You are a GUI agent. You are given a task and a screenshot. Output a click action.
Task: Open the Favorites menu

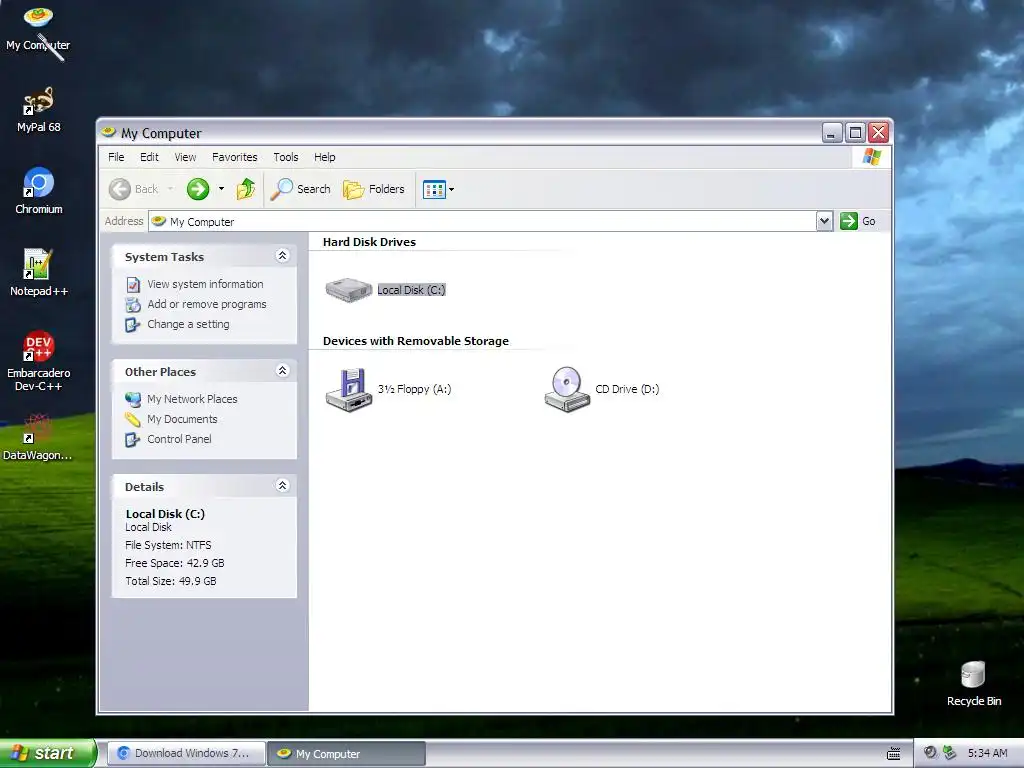coord(234,157)
